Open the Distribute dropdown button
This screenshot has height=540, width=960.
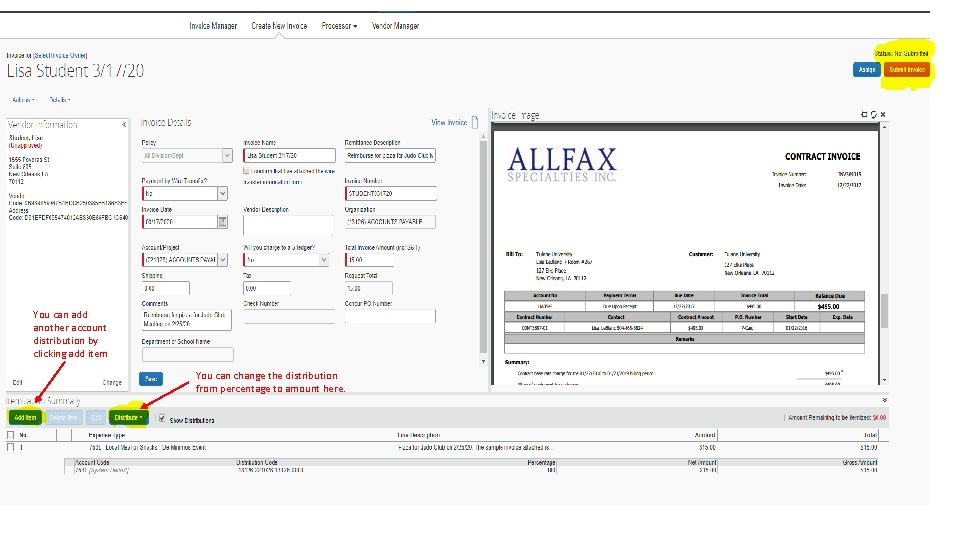[128, 418]
